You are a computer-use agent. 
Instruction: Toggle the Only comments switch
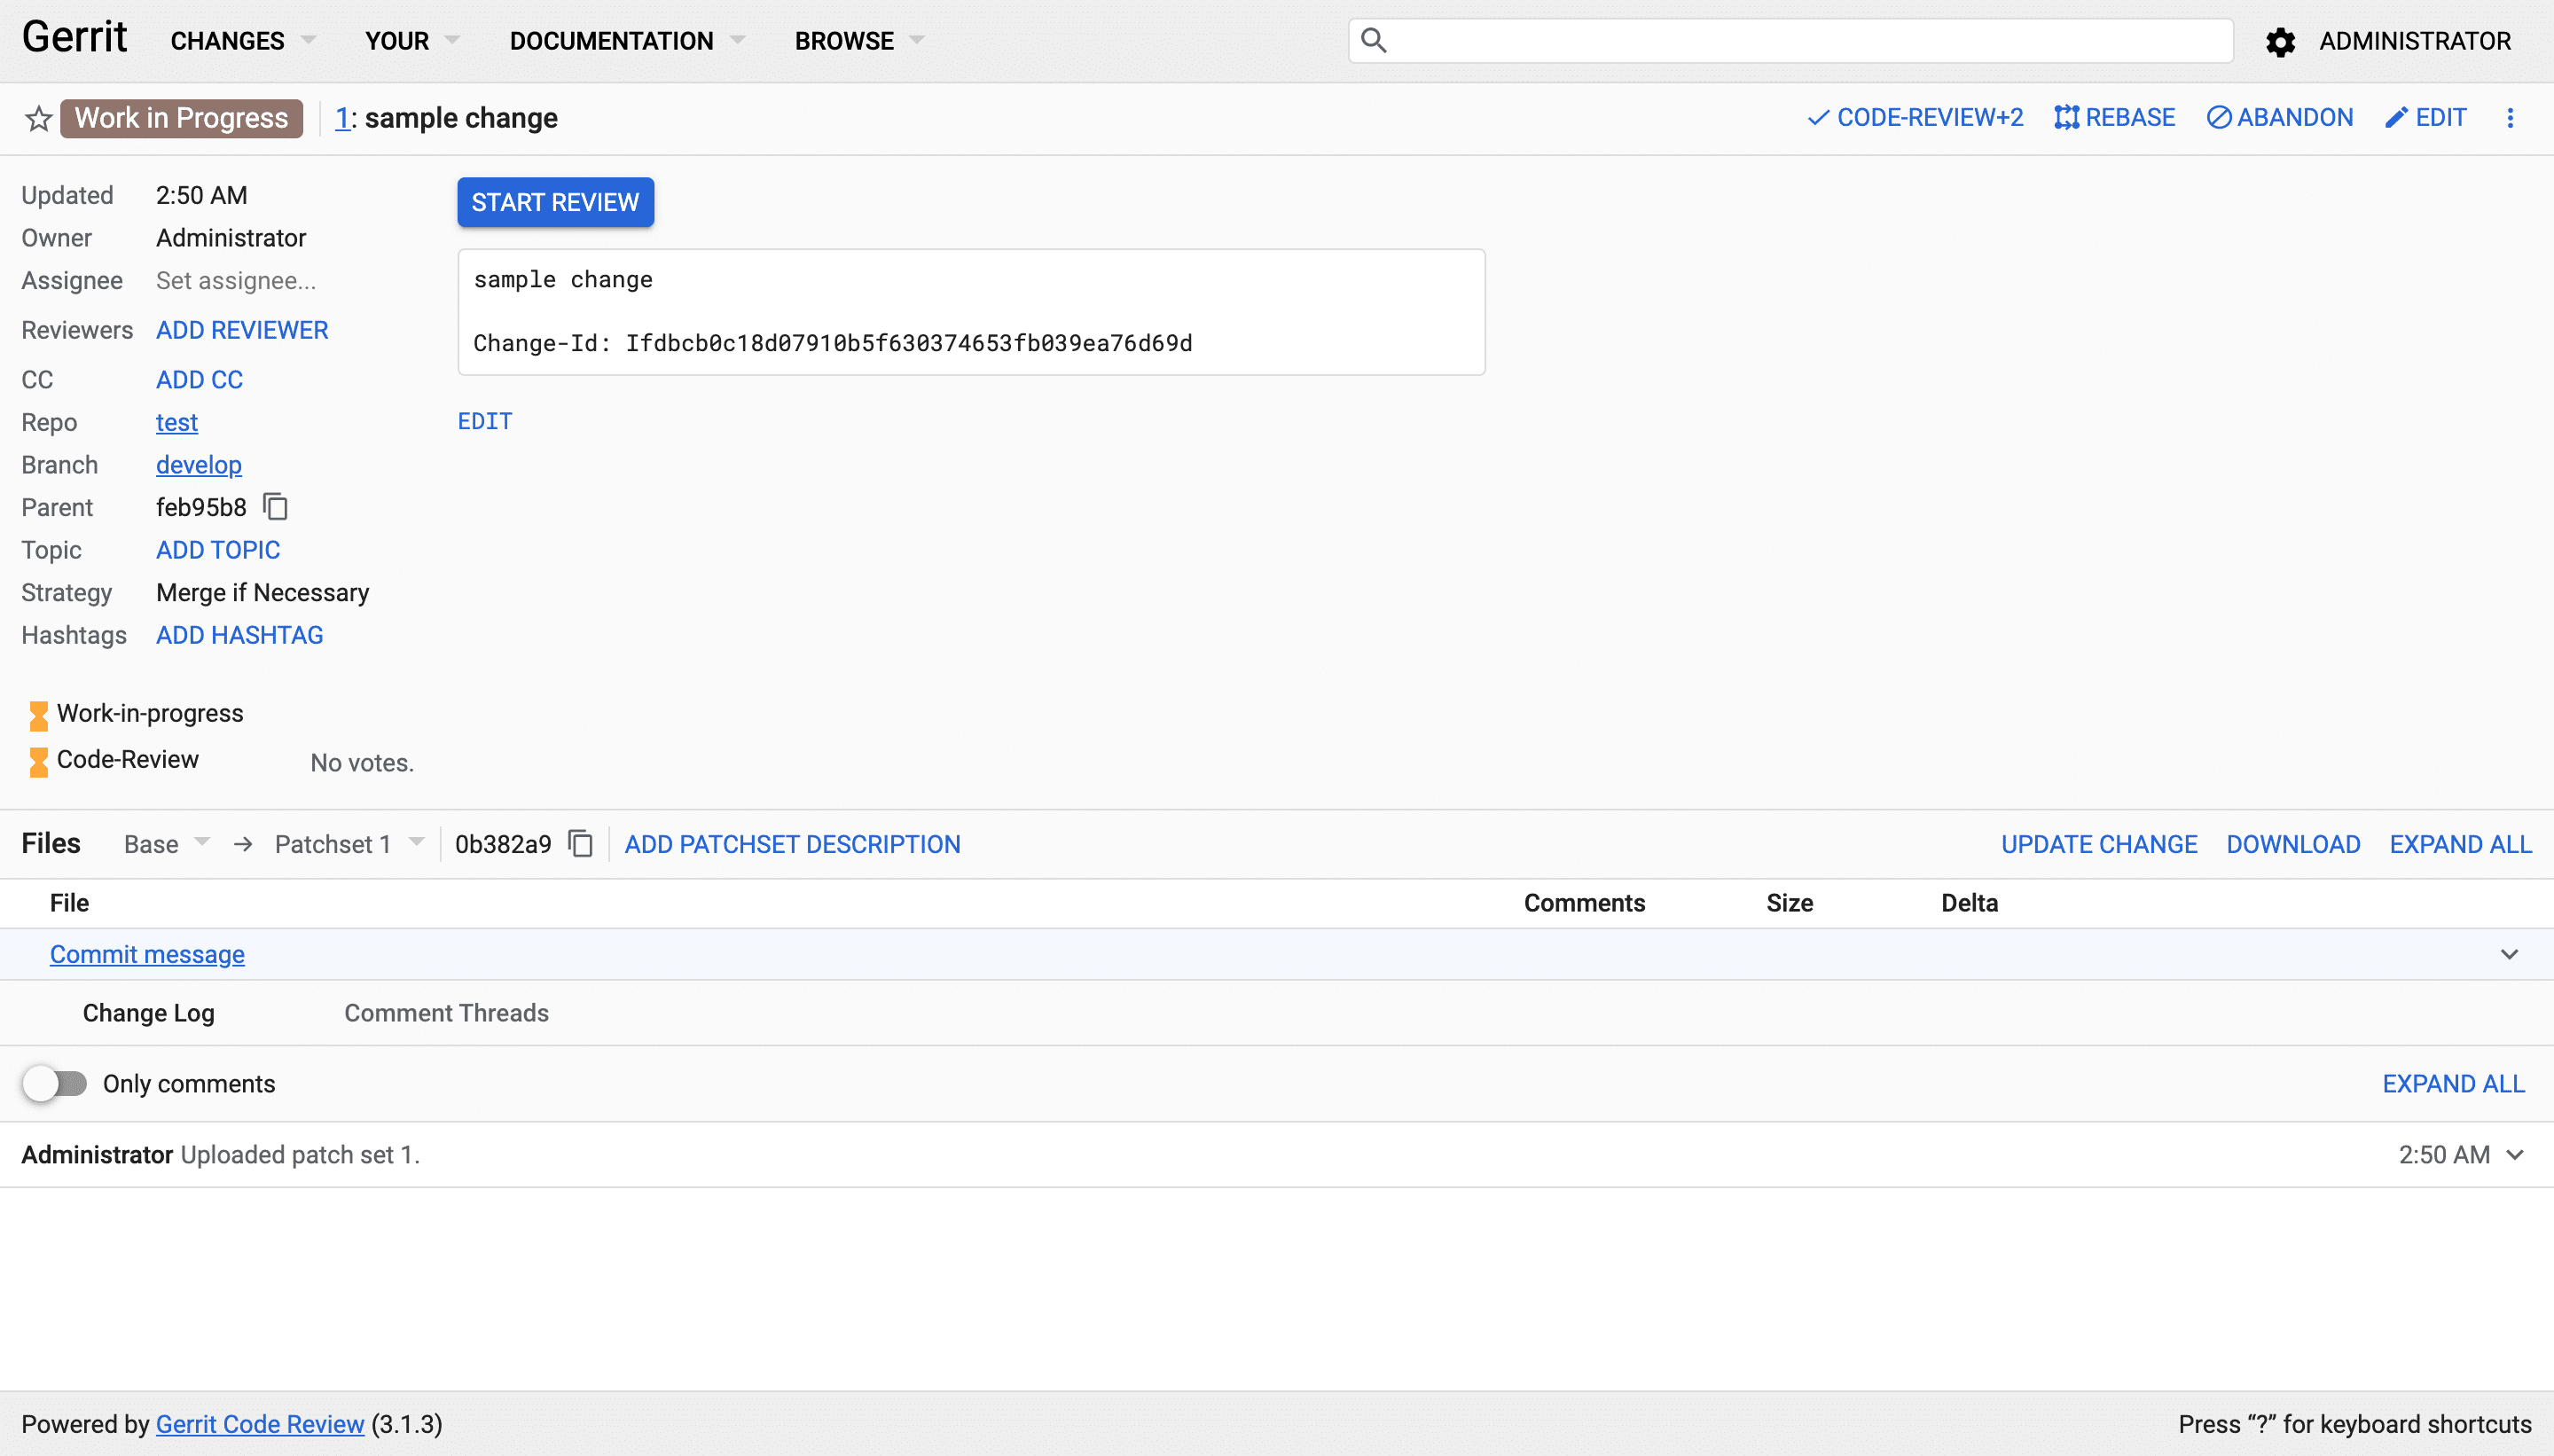point(54,1083)
